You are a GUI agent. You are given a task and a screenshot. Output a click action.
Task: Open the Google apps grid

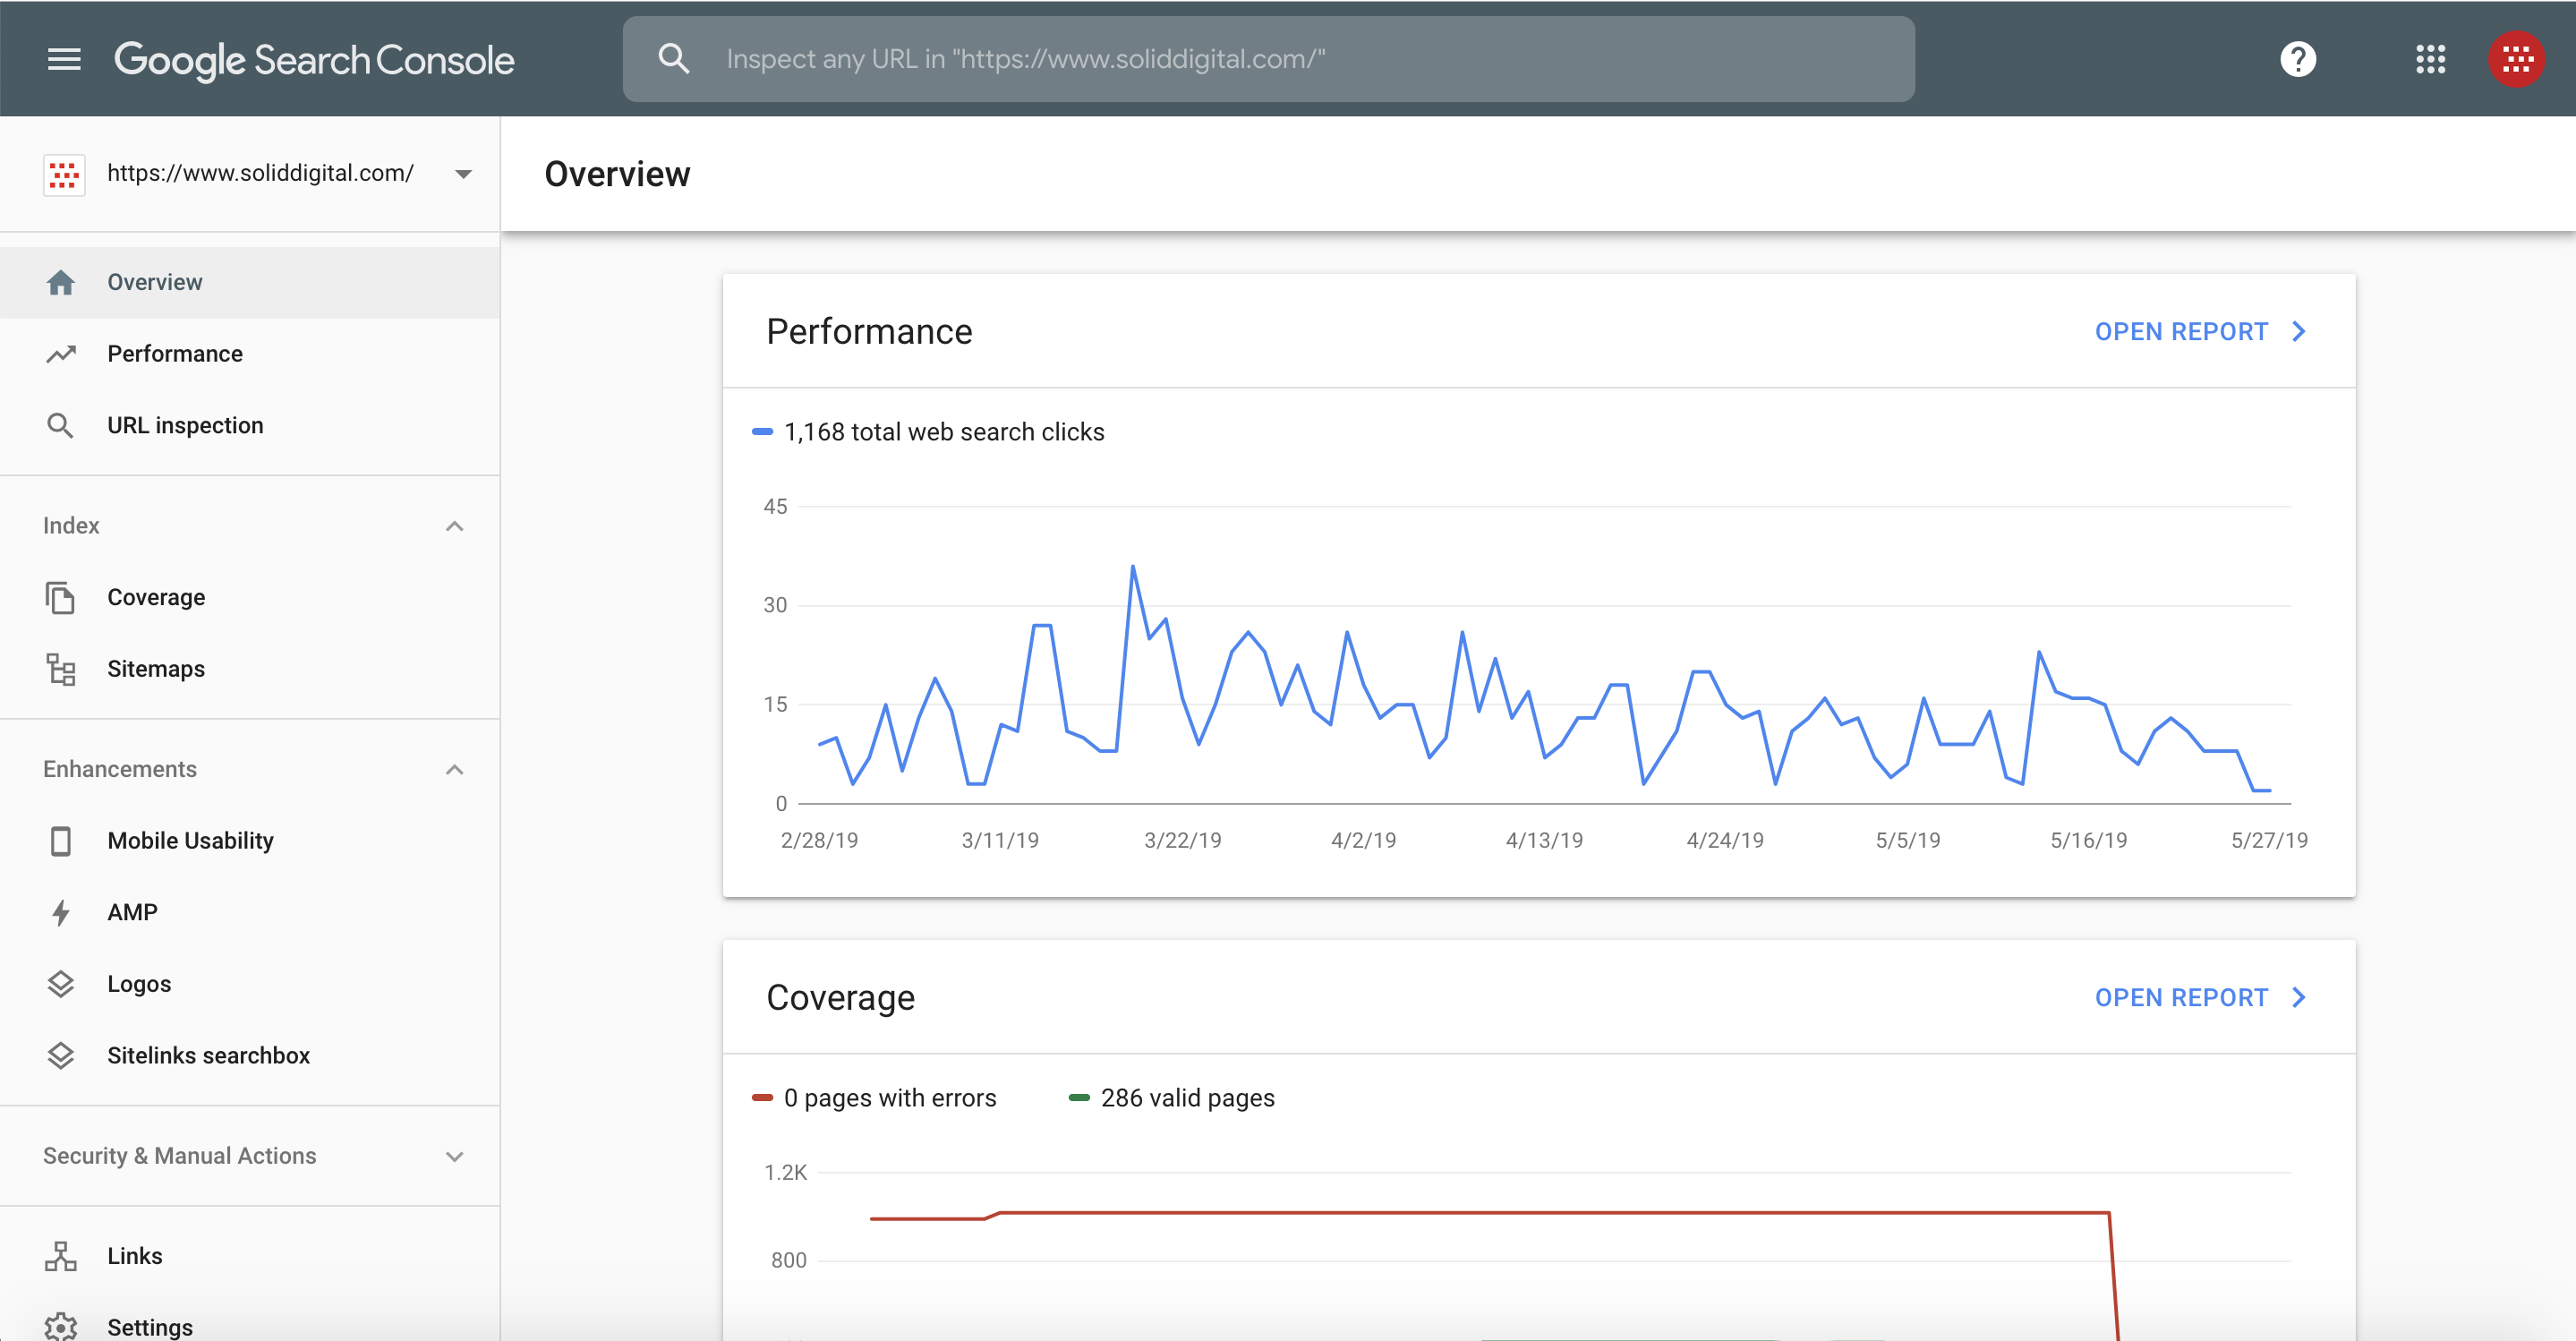2430,59
